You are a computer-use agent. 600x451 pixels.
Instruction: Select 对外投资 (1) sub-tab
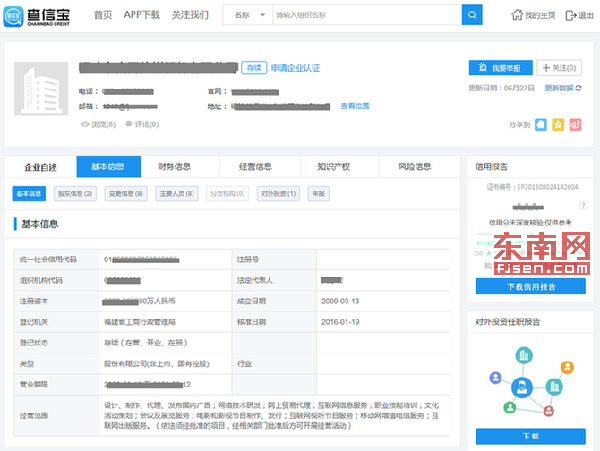pos(278,194)
